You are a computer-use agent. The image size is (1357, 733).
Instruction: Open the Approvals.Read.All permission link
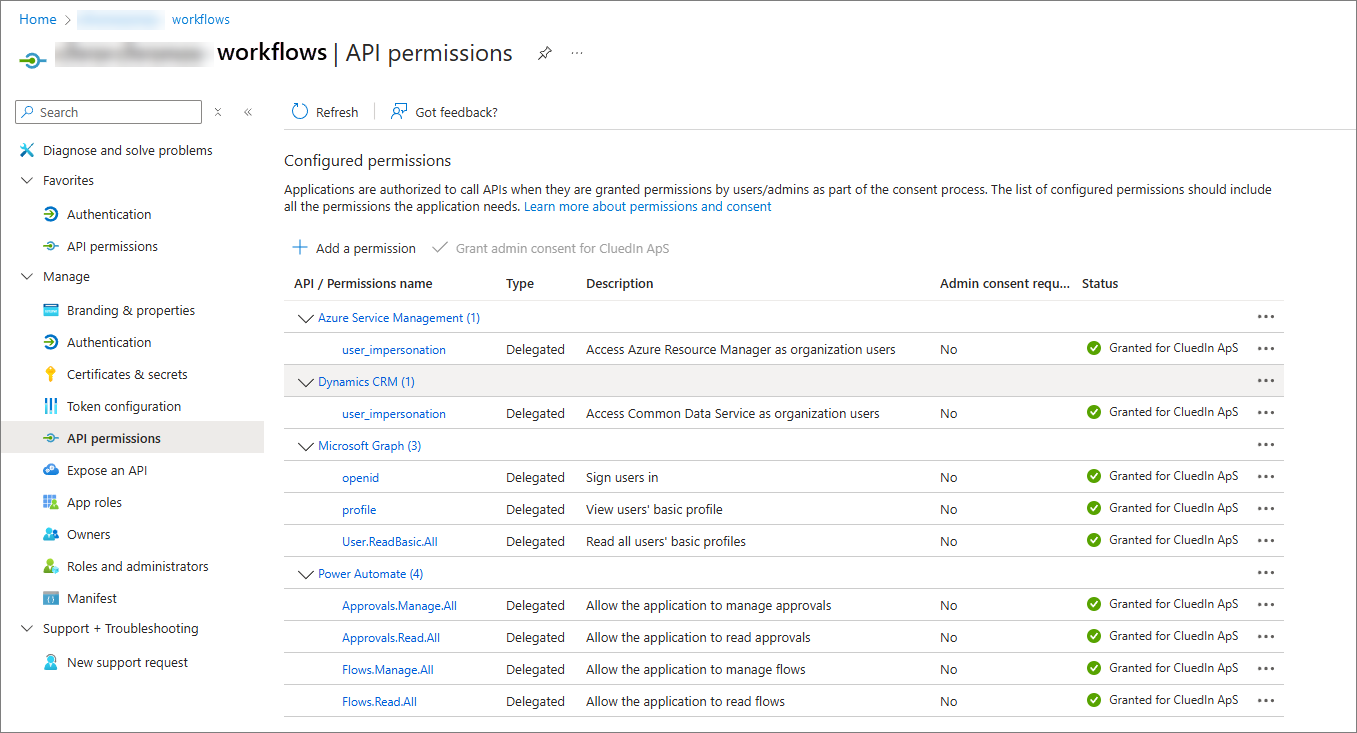tap(391, 638)
